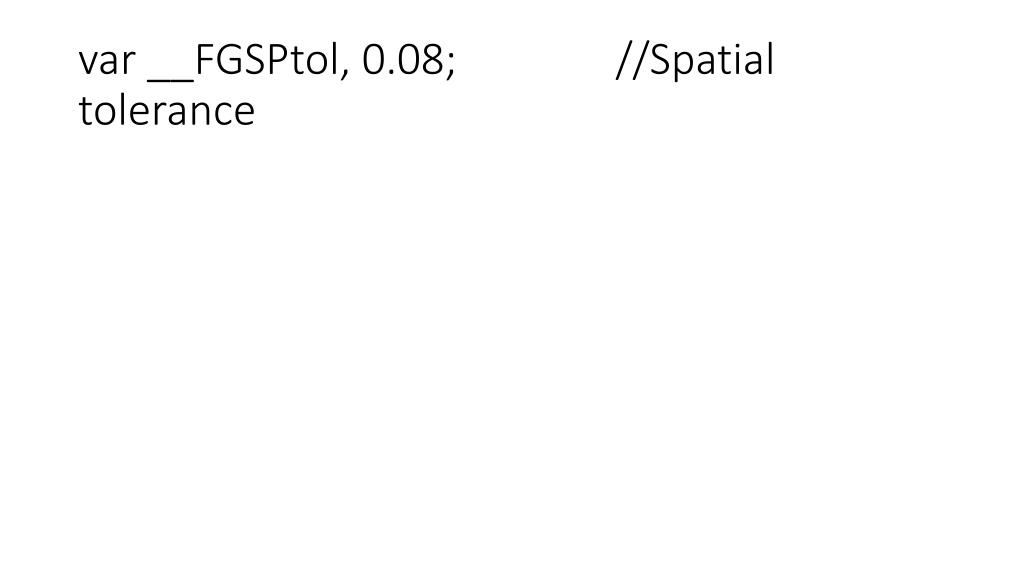Click the word "tolerance" on the second line
This screenshot has width=1024, height=576.
click(167, 110)
